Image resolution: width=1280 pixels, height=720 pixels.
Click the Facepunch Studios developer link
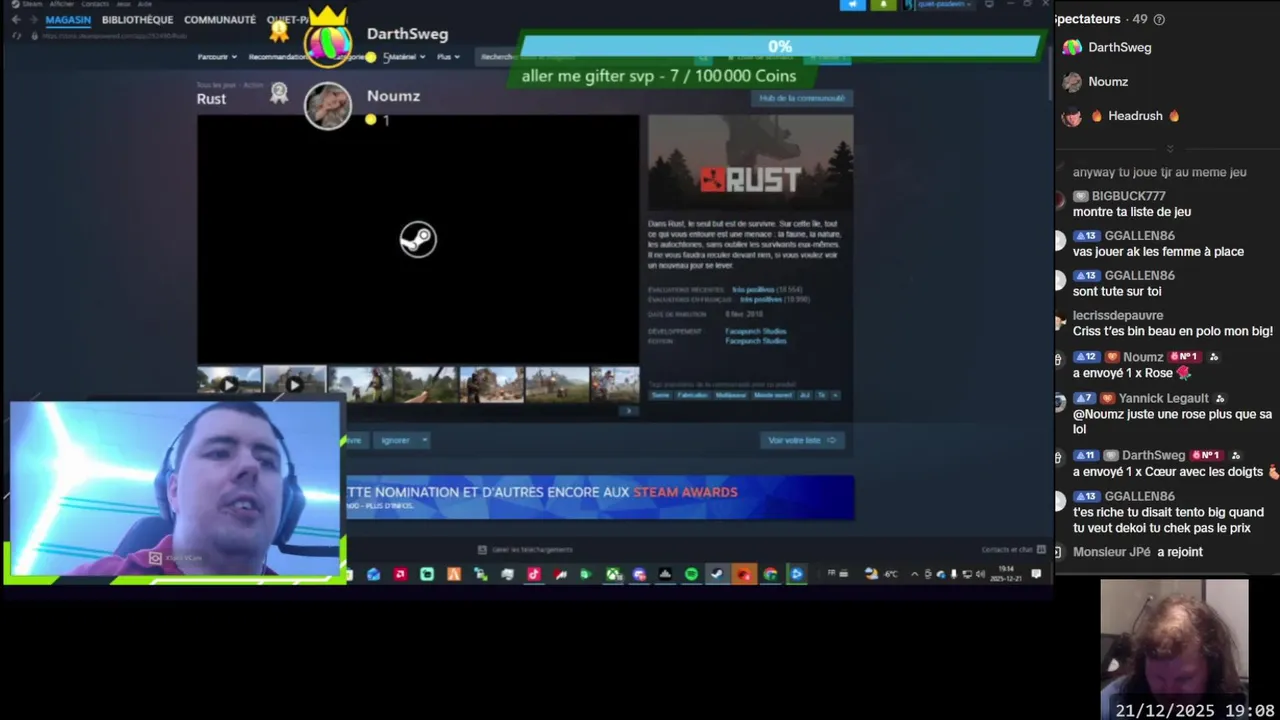point(755,331)
